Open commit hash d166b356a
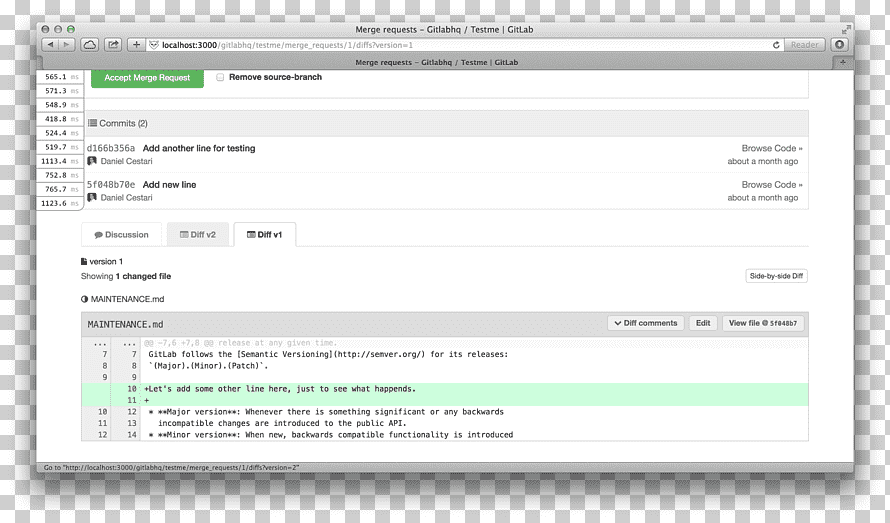This screenshot has width=890, height=523. 111,148
